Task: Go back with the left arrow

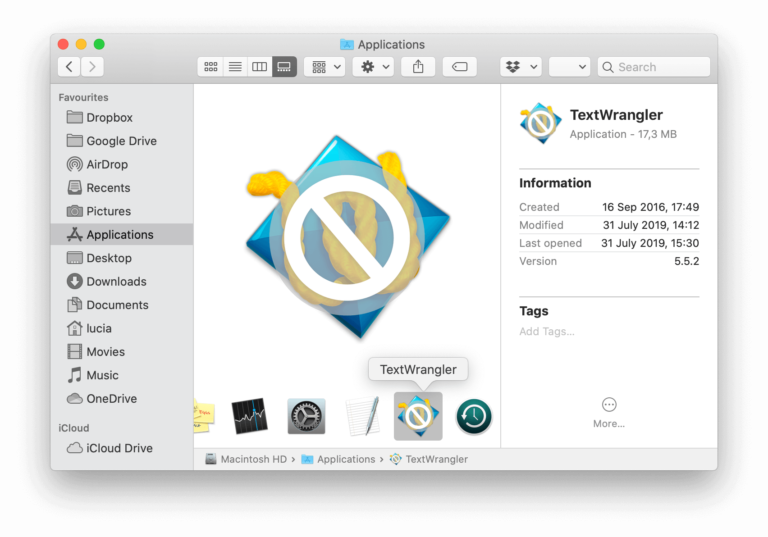Action: [x=69, y=67]
